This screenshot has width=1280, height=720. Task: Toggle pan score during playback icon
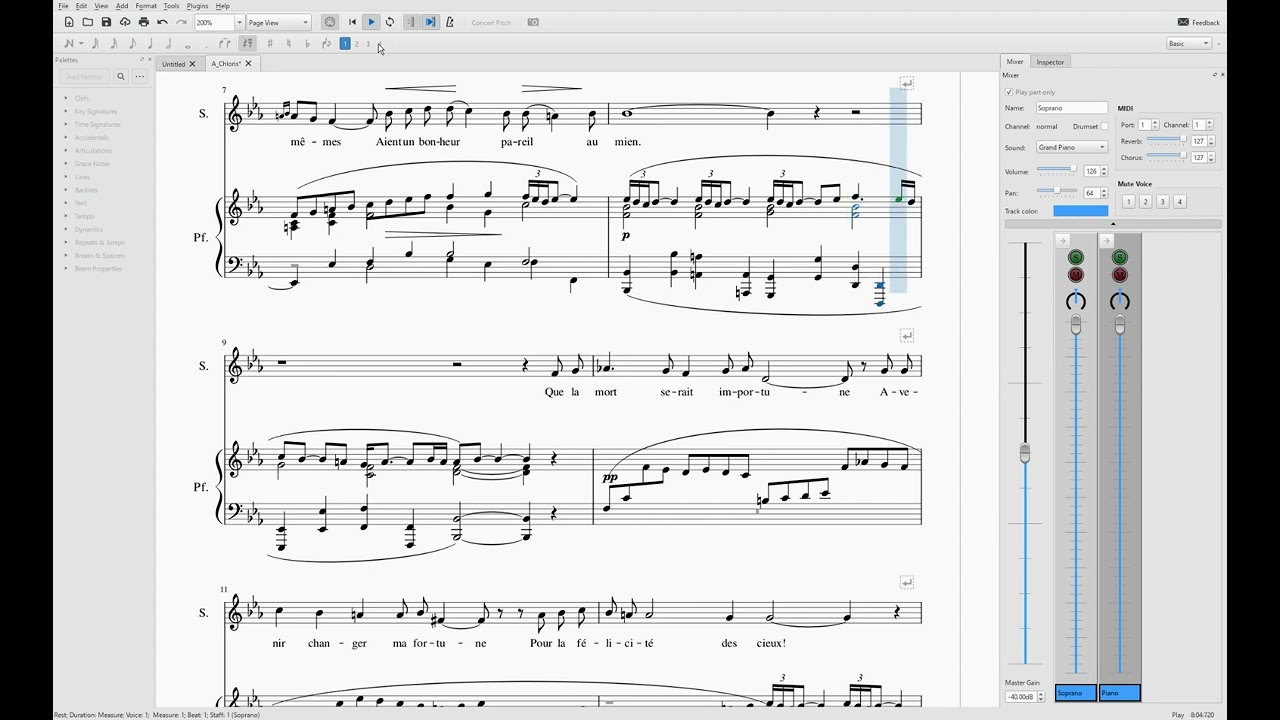pyautogui.click(x=431, y=22)
